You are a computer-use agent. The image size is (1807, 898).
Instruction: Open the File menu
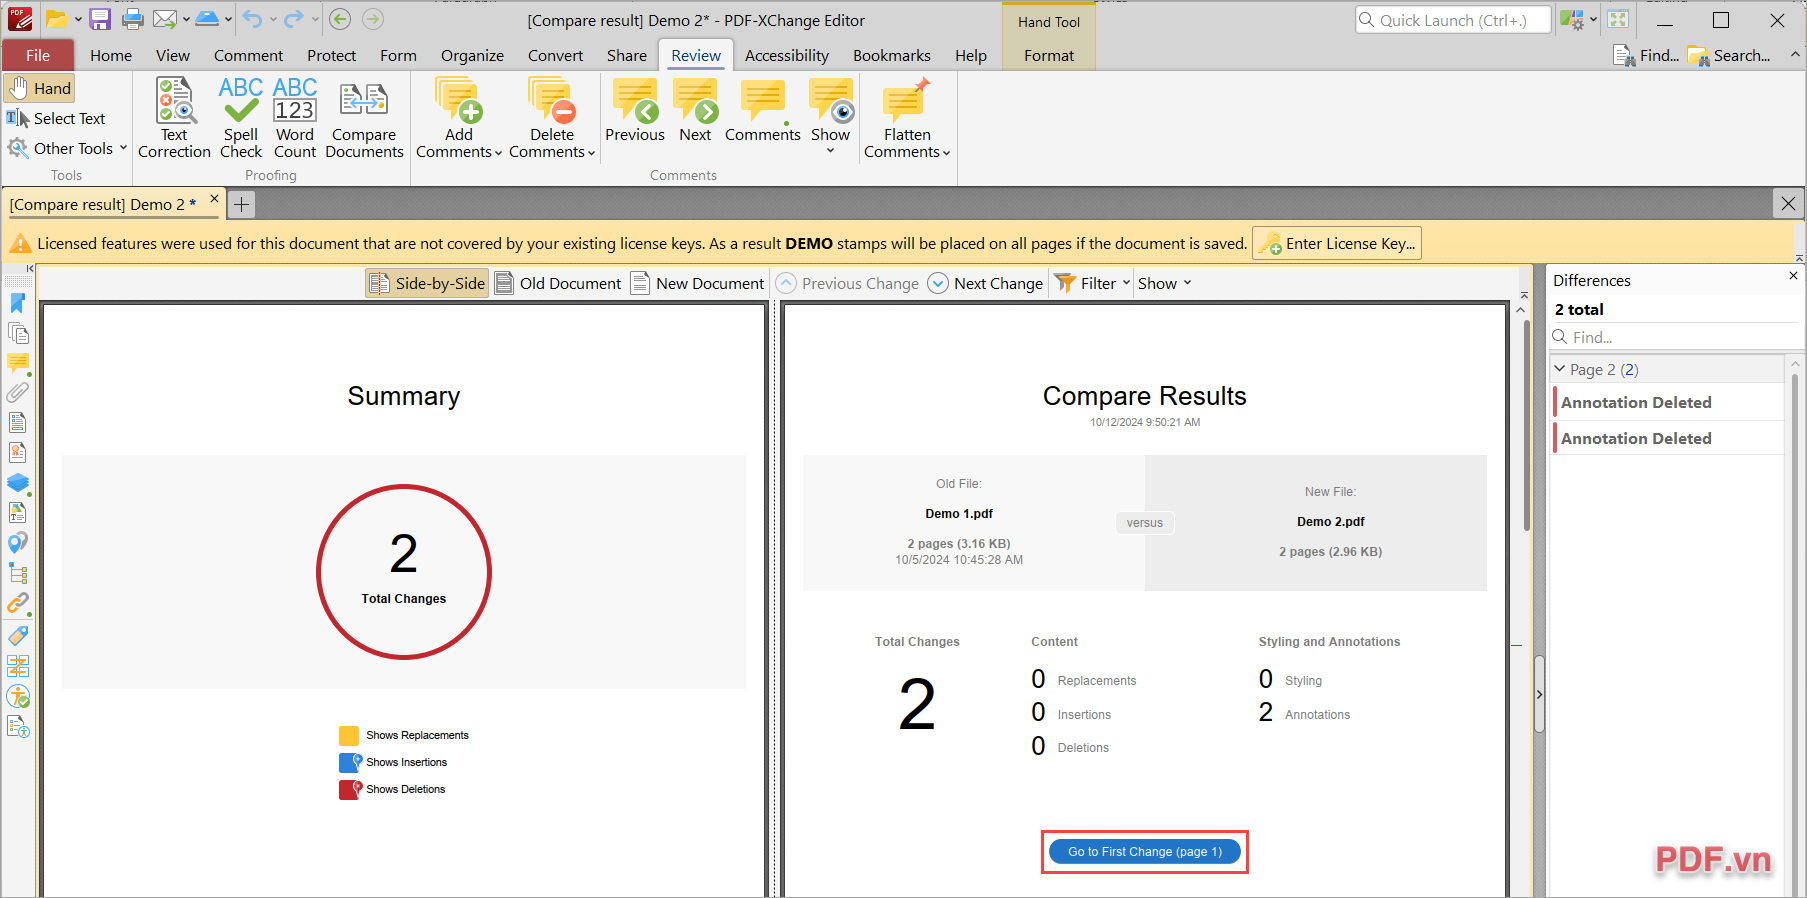coord(38,56)
